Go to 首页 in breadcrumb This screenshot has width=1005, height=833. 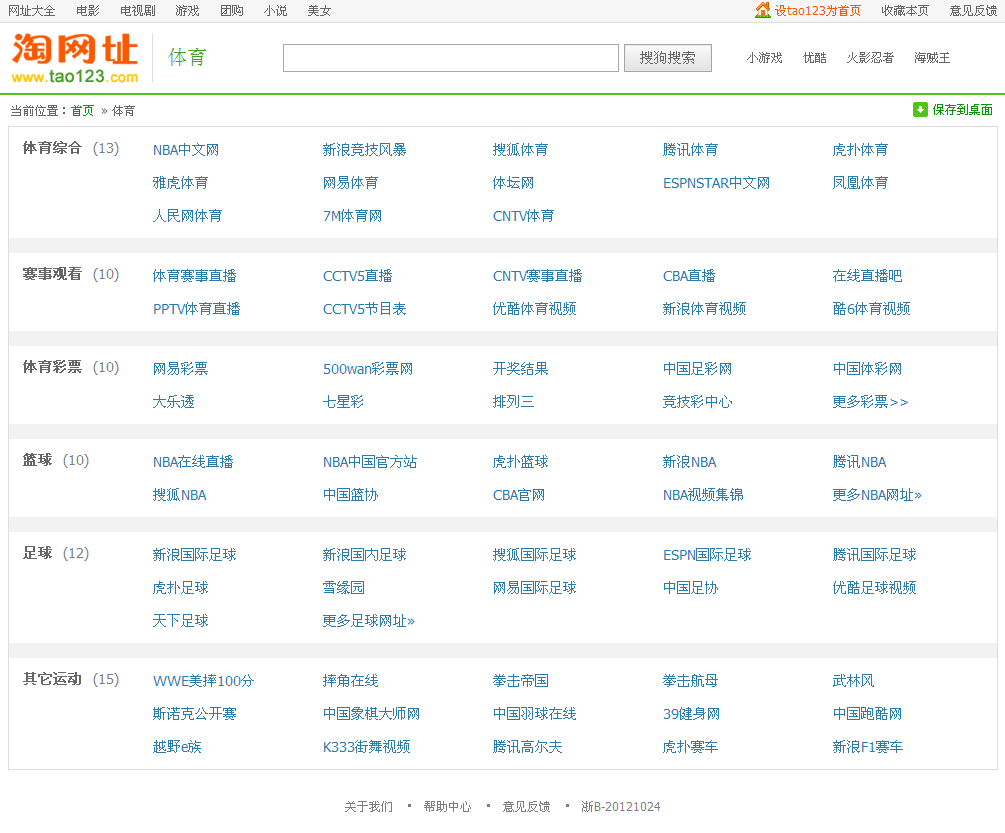coord(82,111)
